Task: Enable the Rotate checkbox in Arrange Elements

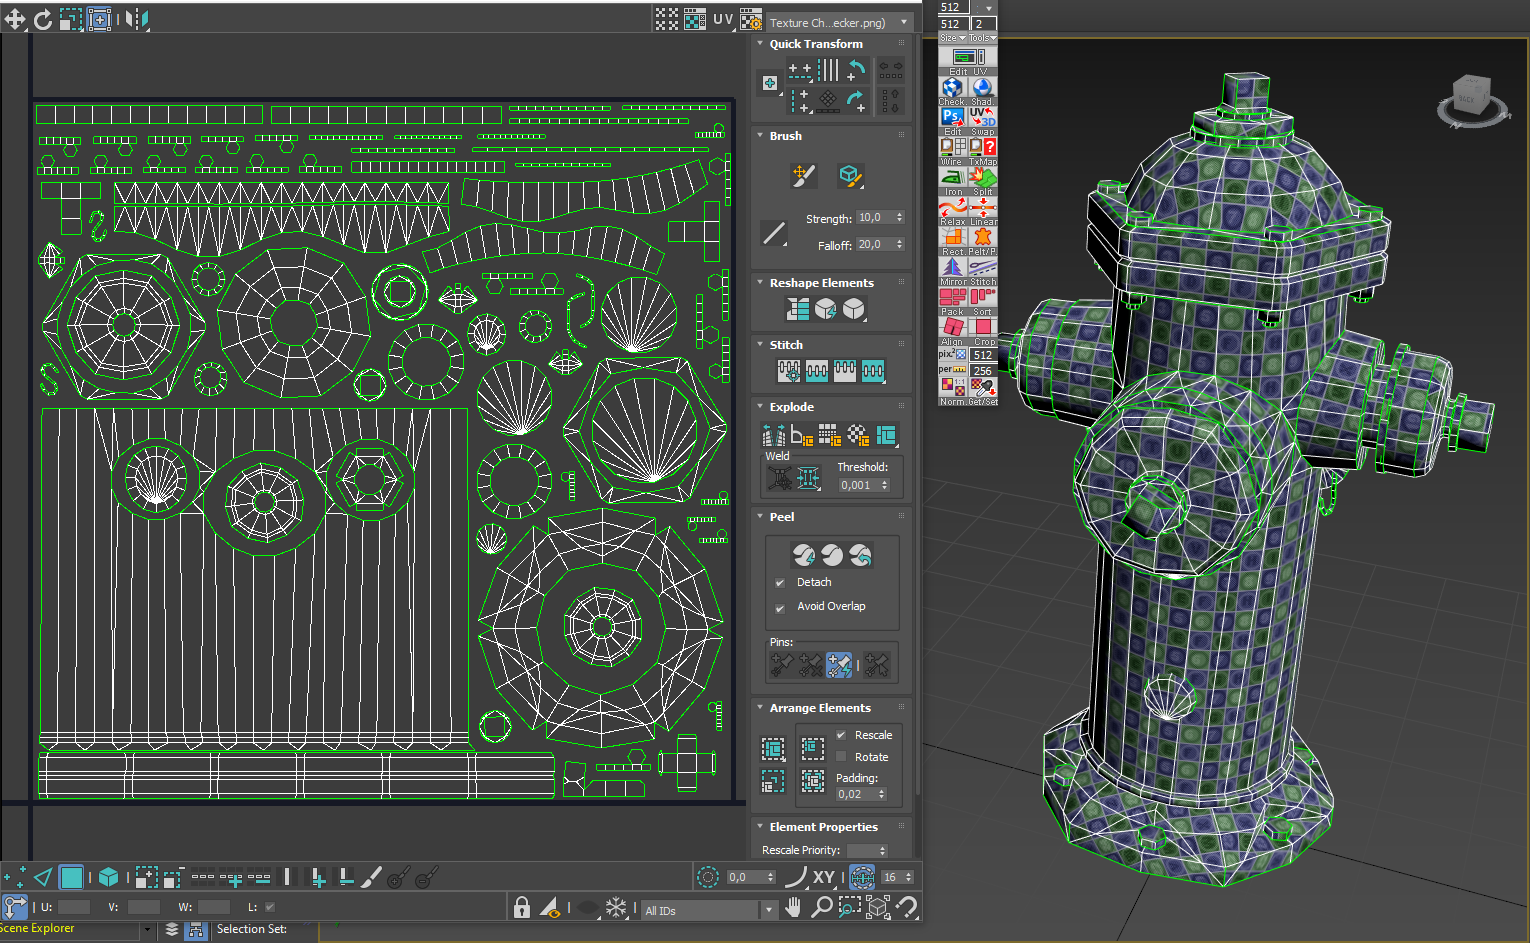Action: tap(841, 757)
